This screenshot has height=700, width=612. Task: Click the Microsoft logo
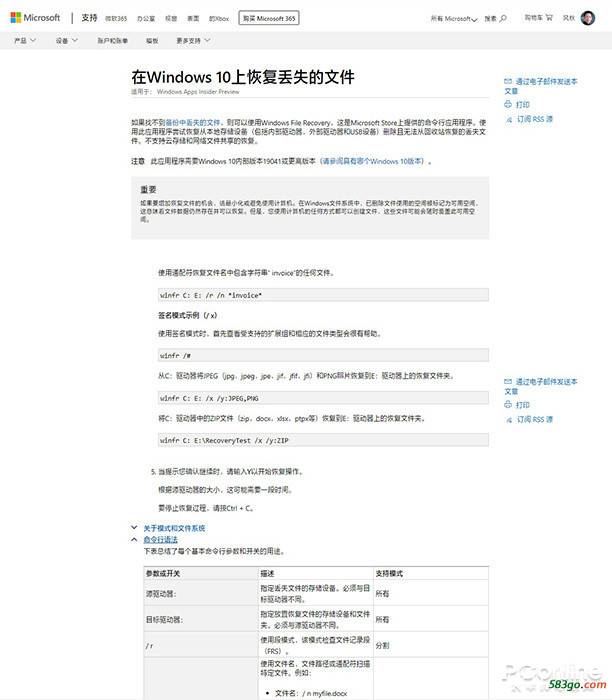coord(35,18)
